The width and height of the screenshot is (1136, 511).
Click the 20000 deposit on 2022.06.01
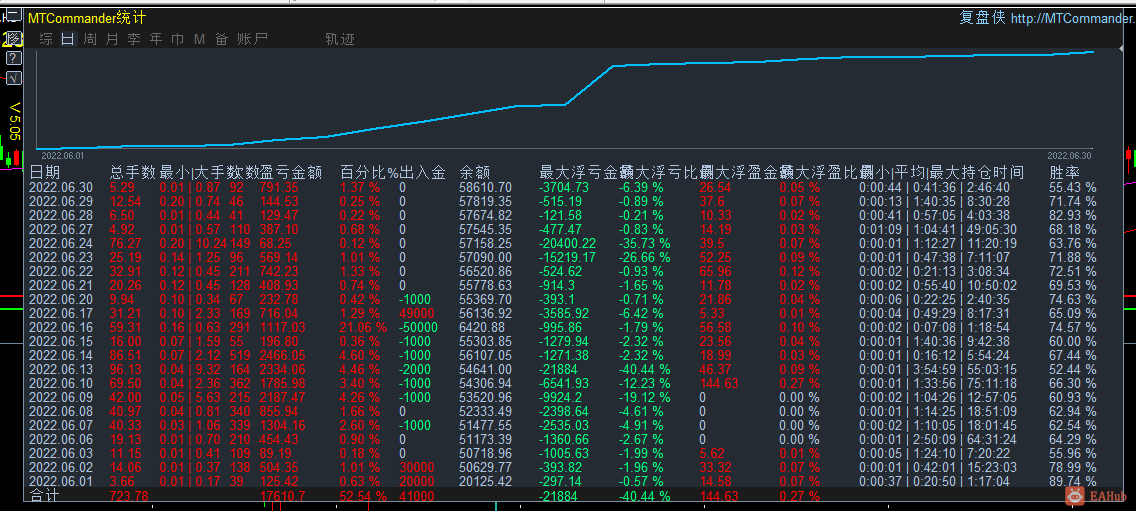click(x=417, y=481)
